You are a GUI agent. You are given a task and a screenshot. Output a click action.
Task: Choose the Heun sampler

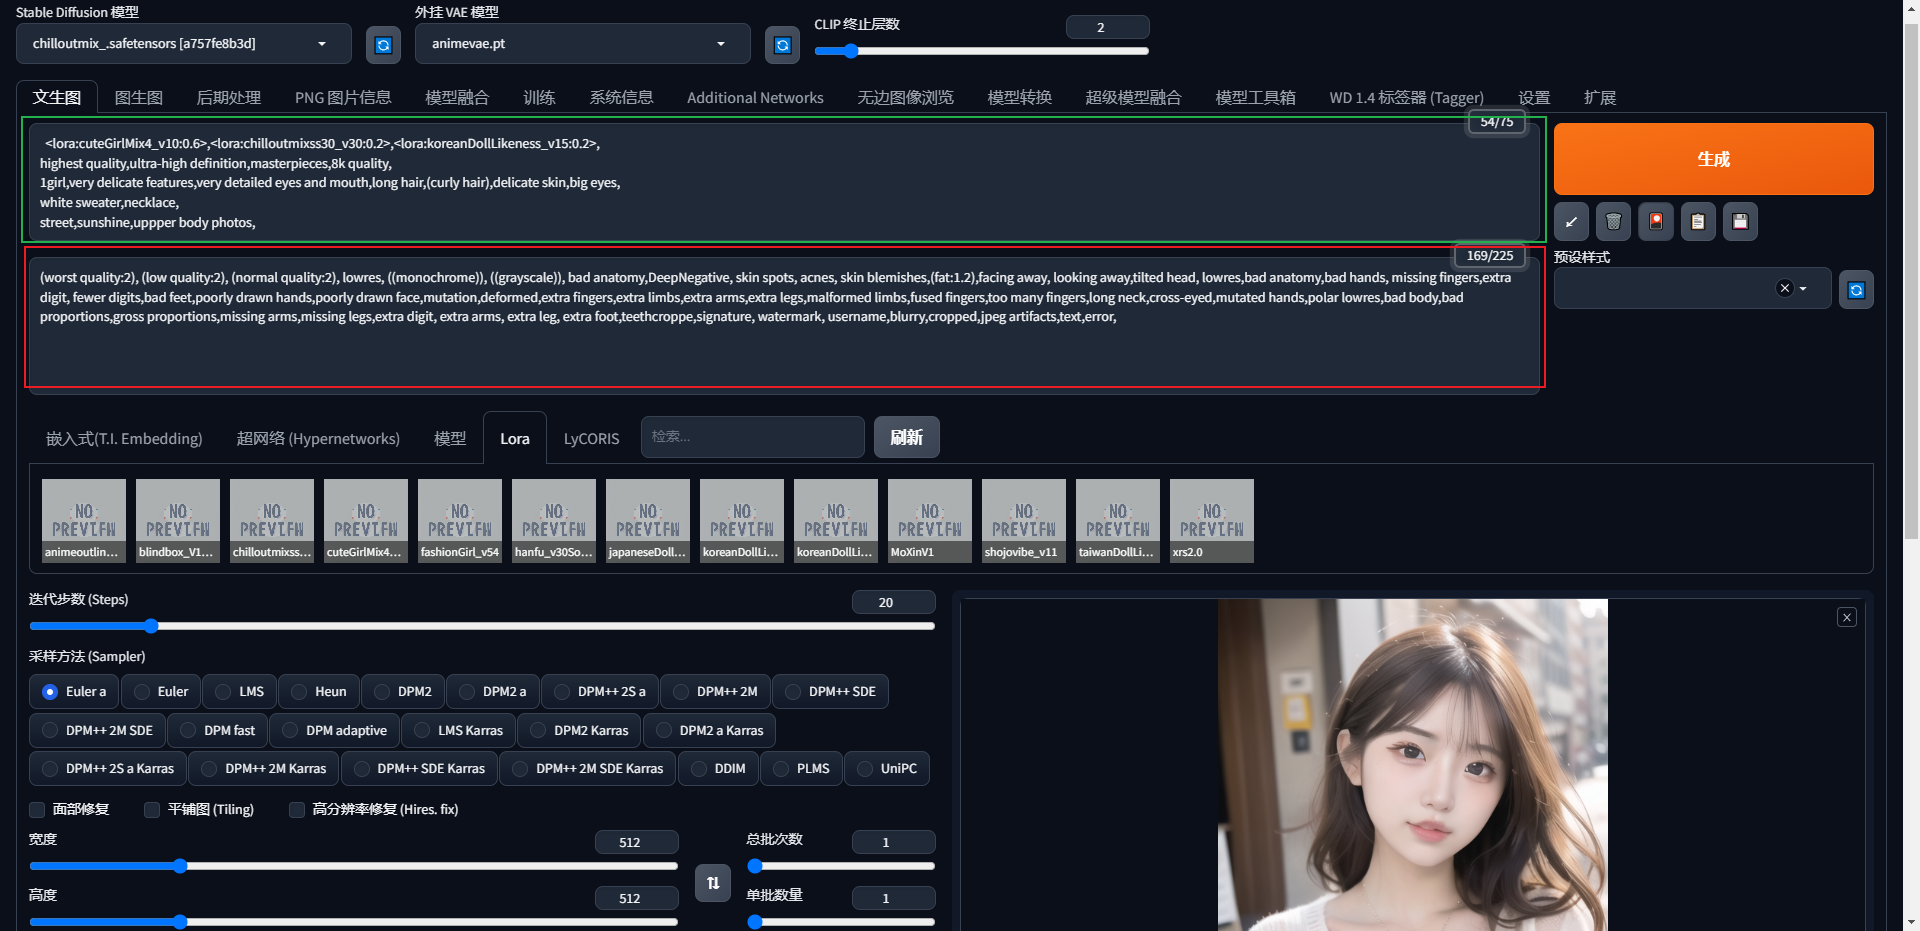tap(319, 692)
